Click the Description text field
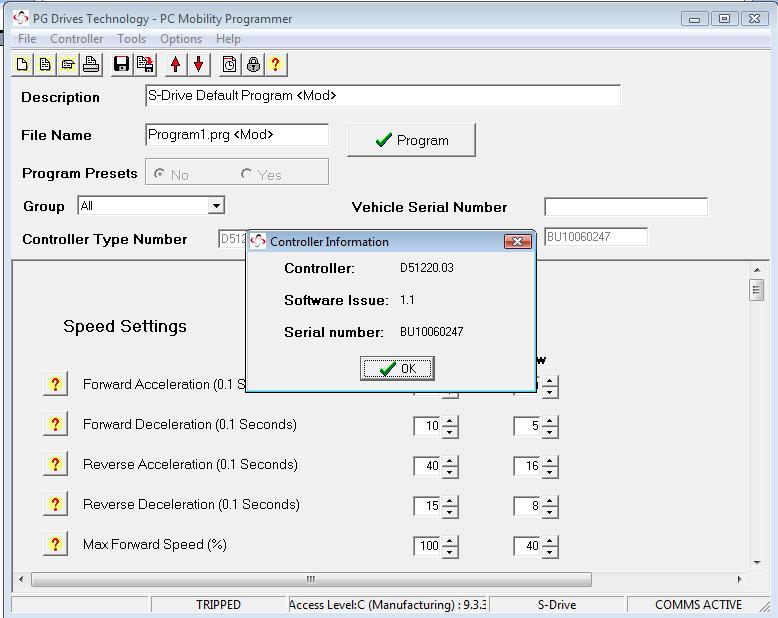The image size is (778, 618). 383,95
